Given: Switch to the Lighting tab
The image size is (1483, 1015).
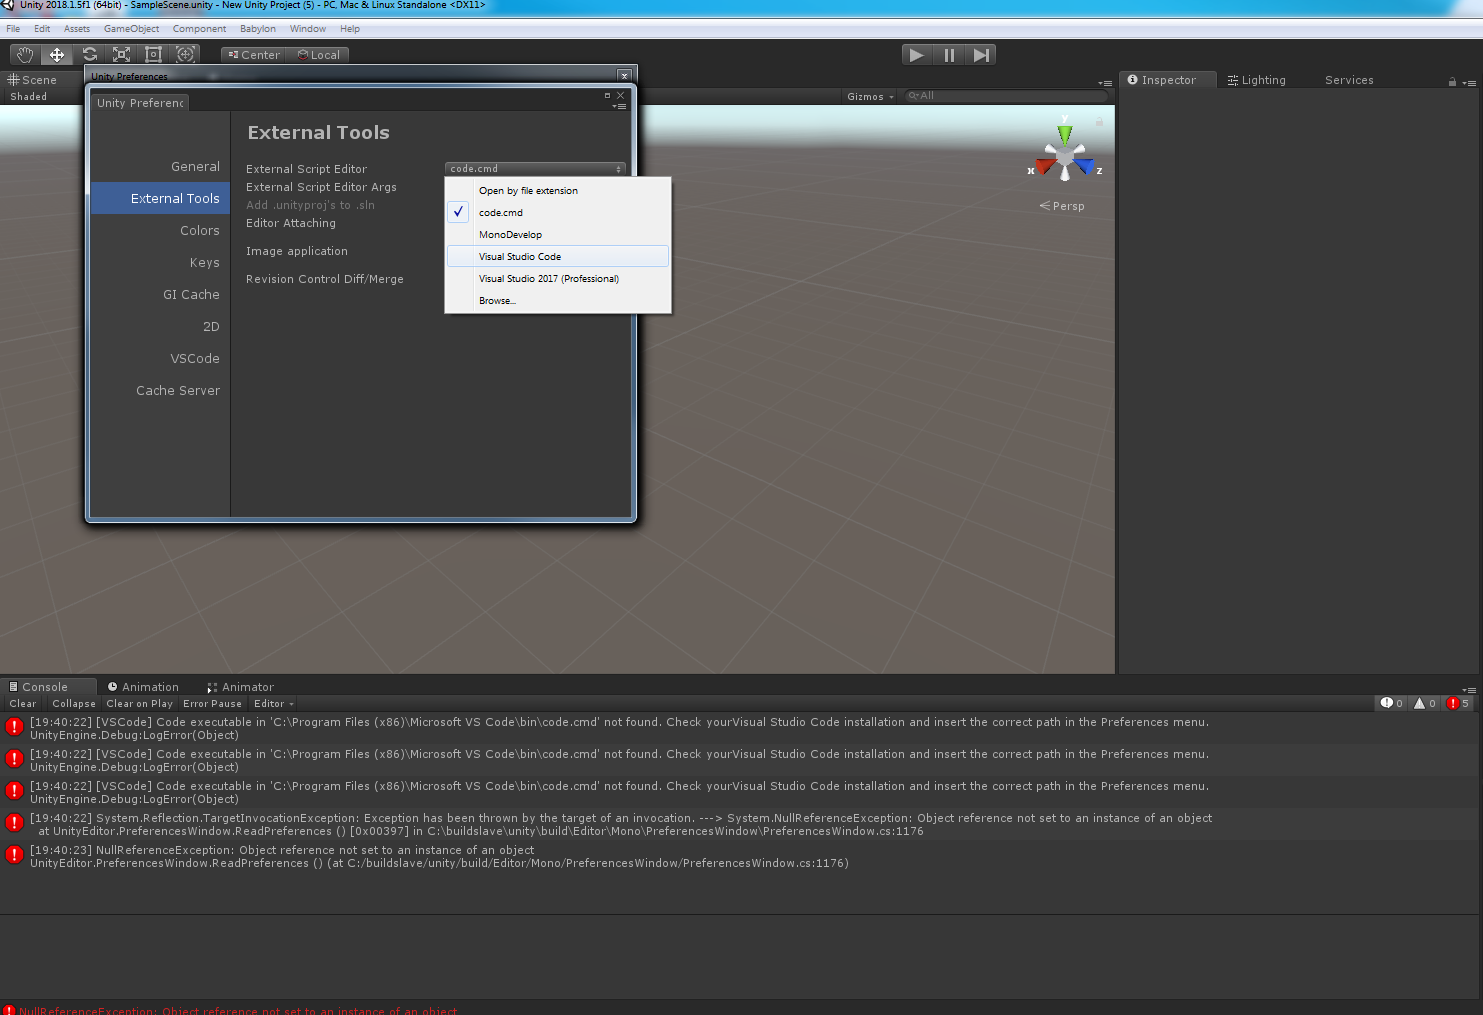Looking at the screenshot, I should click(1257, 80).
